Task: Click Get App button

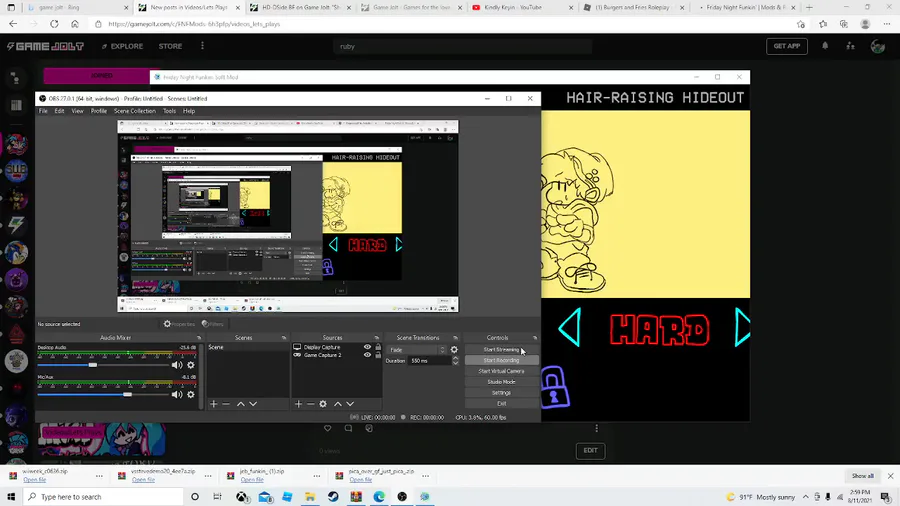Action: 786,46
